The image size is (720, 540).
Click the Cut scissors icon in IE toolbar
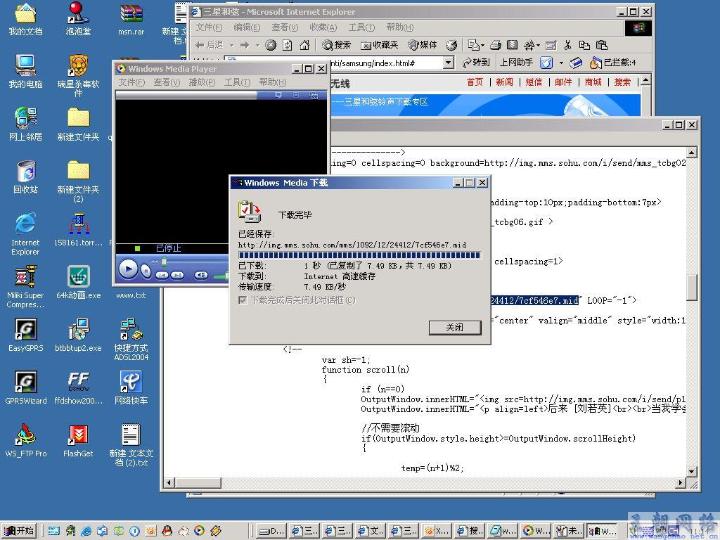click(568, 45)
